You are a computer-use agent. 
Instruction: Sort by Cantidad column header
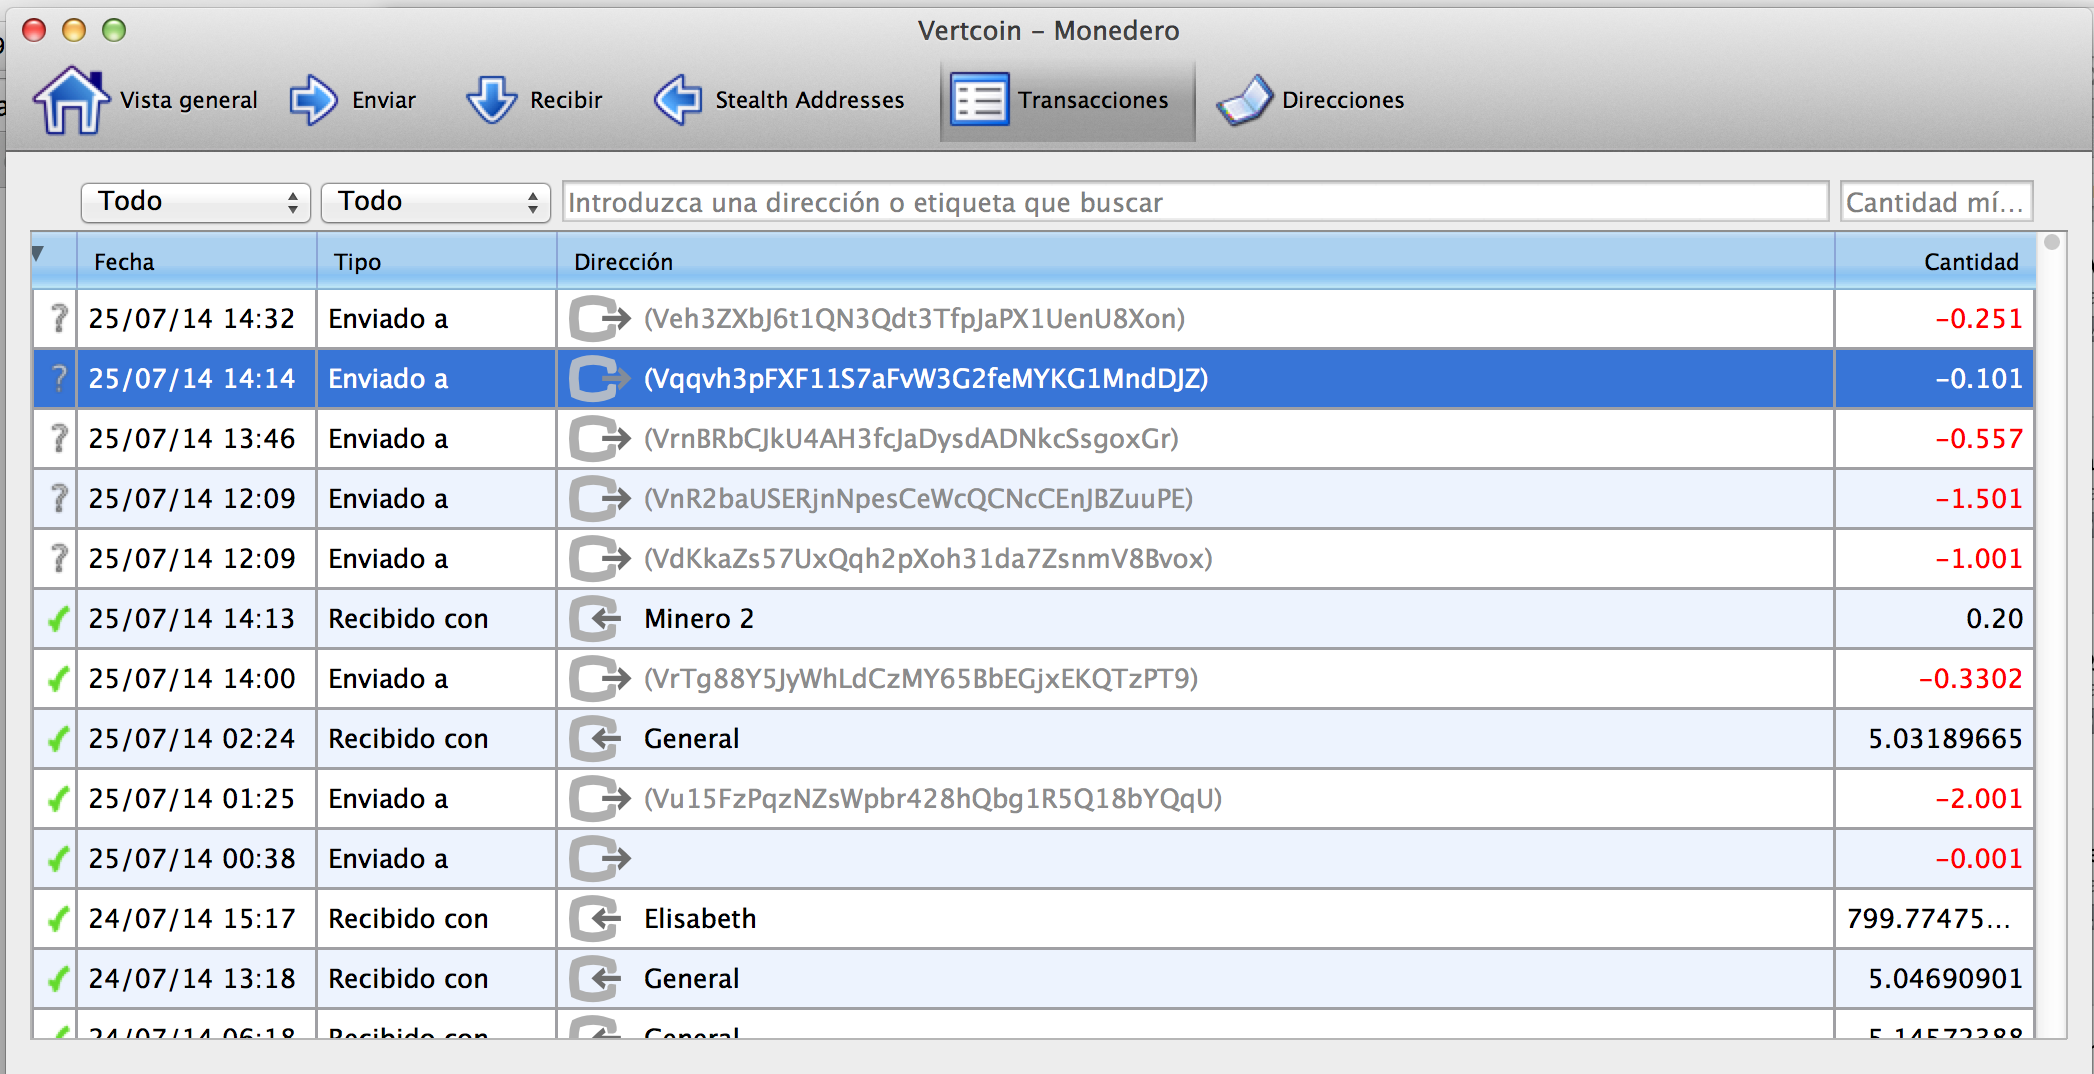[1935, 262]
